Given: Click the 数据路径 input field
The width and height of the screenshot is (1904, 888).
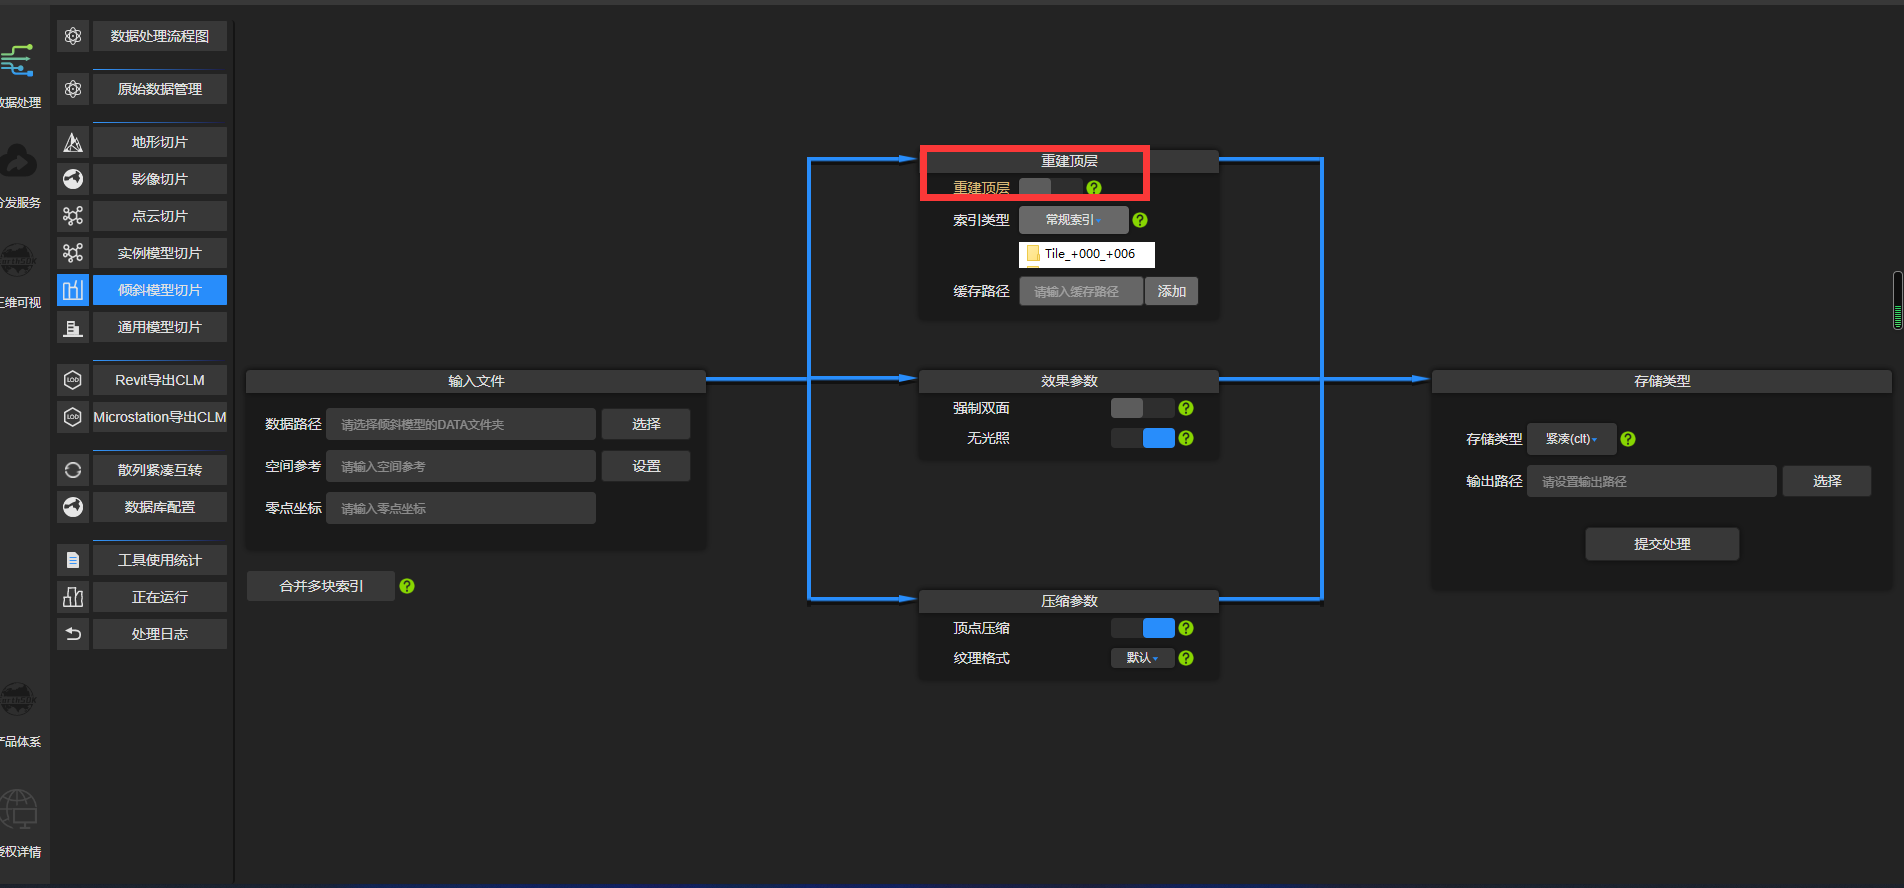Looking at the screenshot, I should 461,424.
